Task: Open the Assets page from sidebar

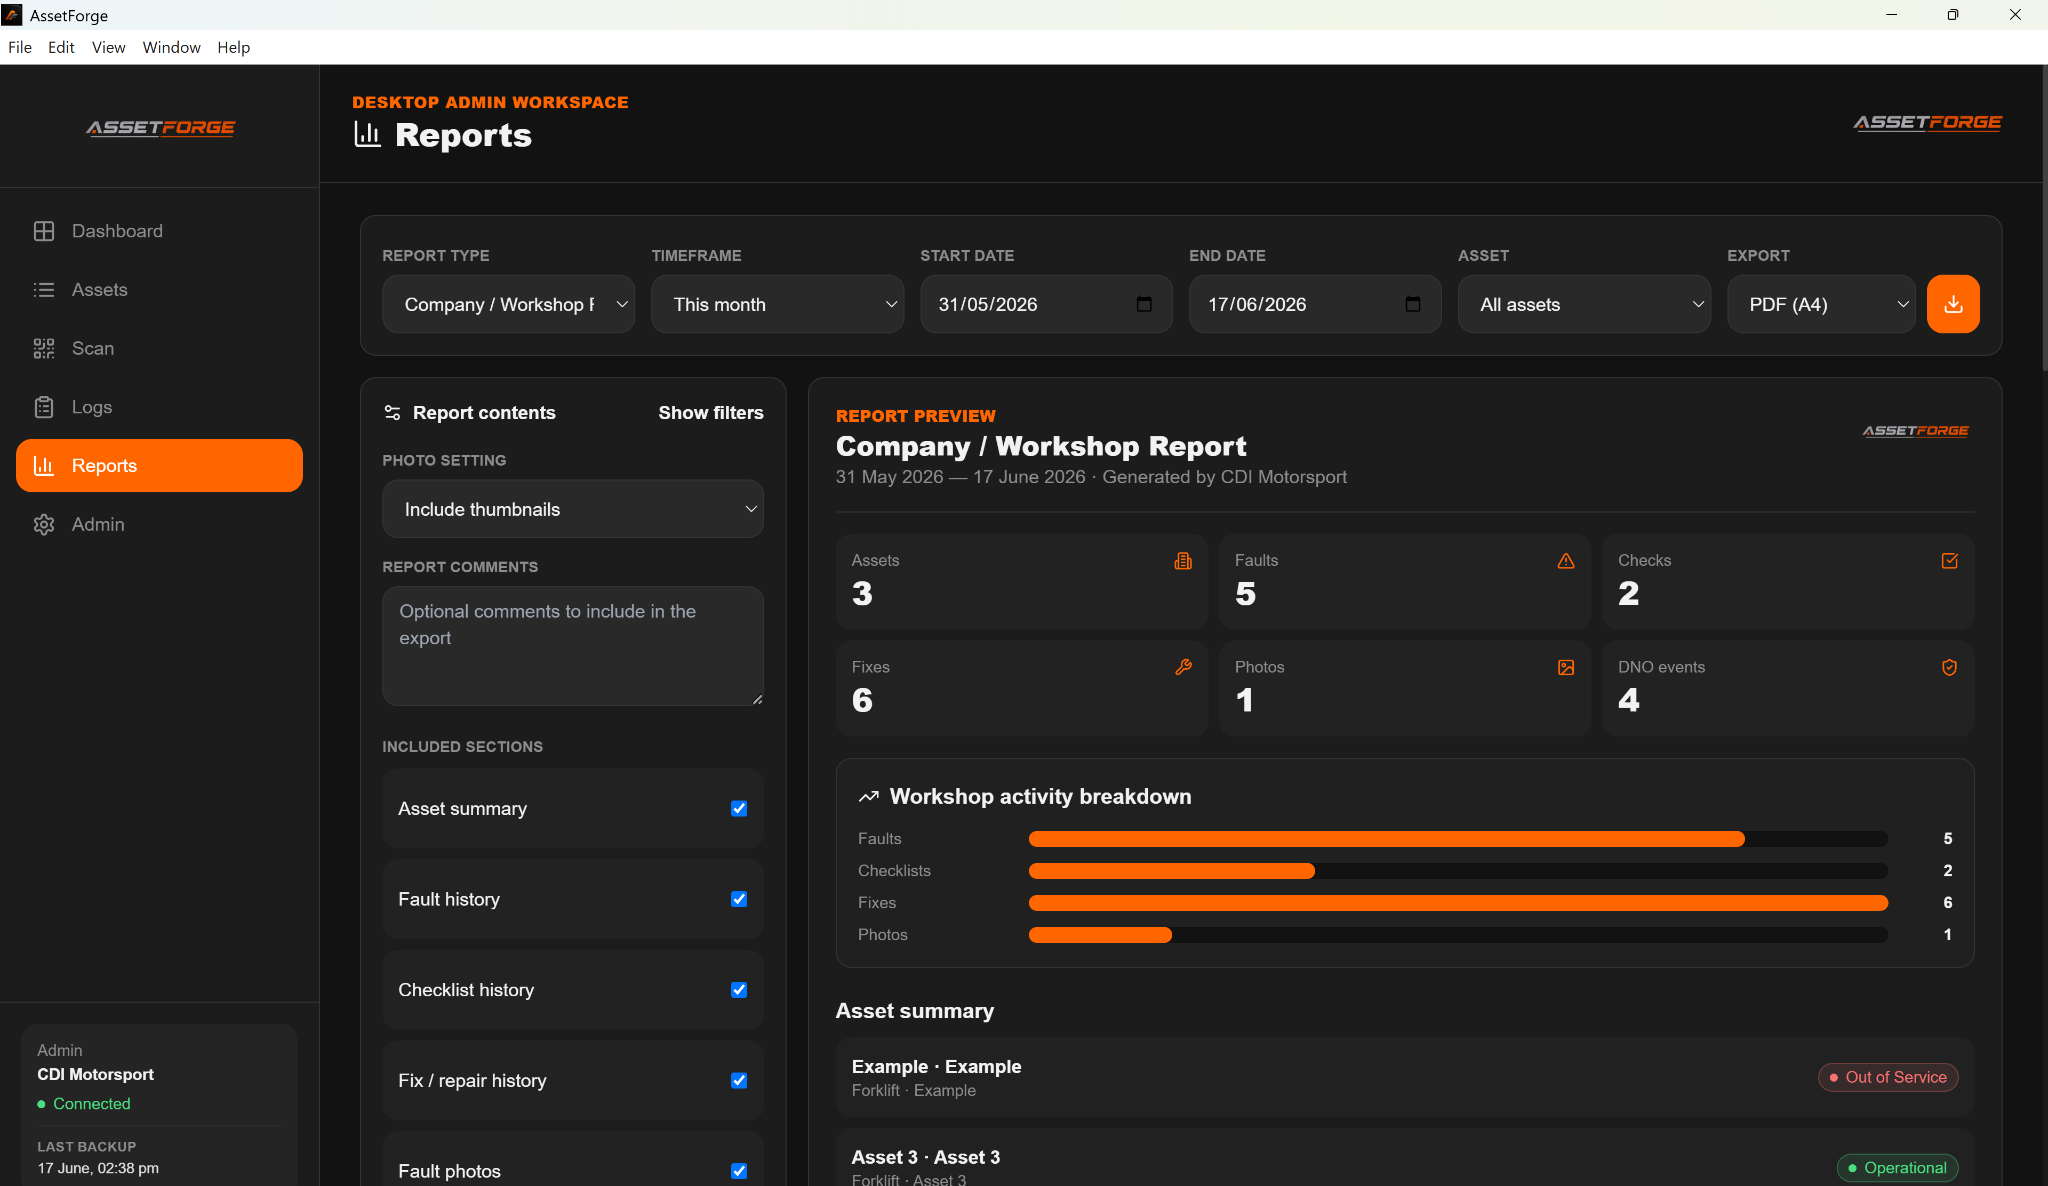Action: tap(159, 290)
